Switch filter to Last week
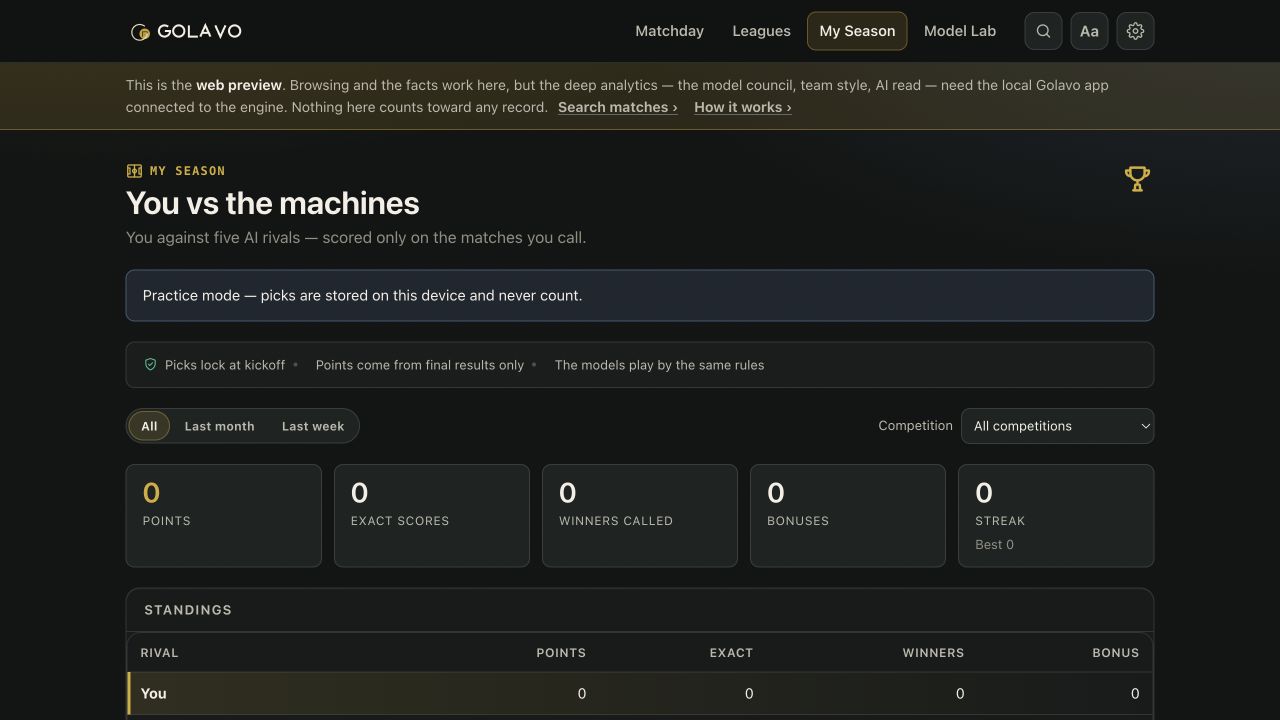This screenshot has height=720, width=1280. click(x=313, y=426)
